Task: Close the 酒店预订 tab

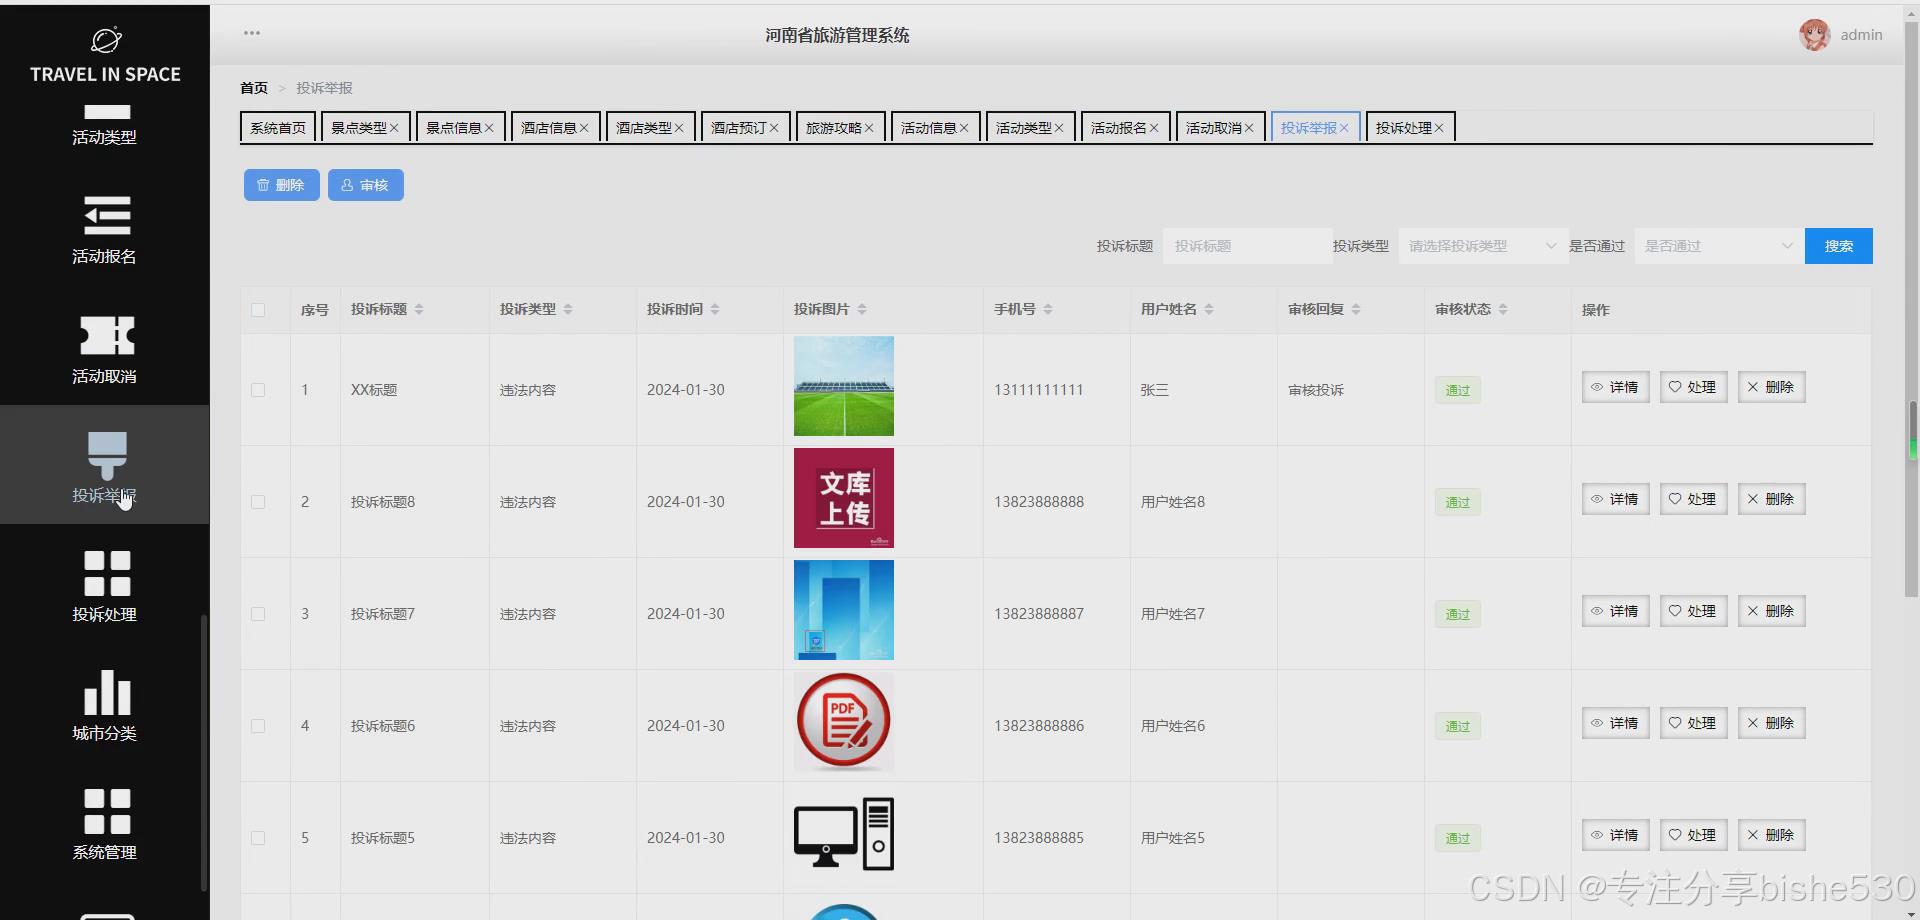Action: tap(774, 128)
